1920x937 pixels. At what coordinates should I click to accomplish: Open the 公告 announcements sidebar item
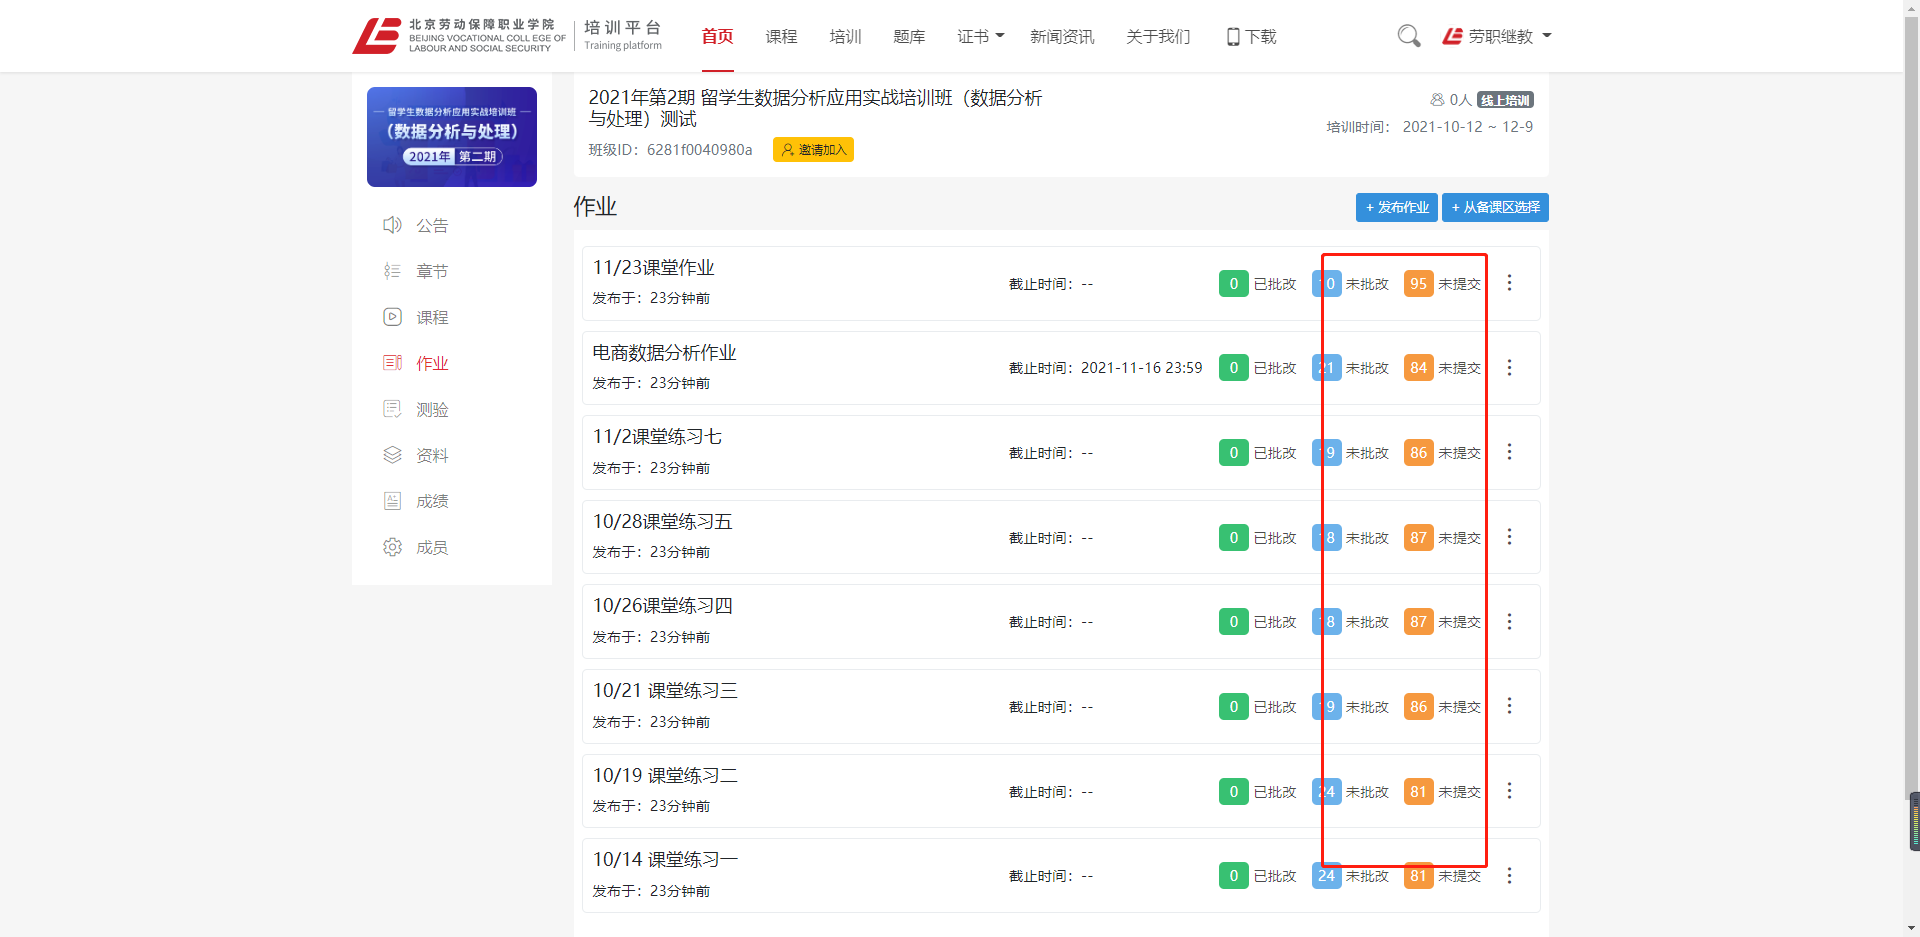click(x=431, y=226)
